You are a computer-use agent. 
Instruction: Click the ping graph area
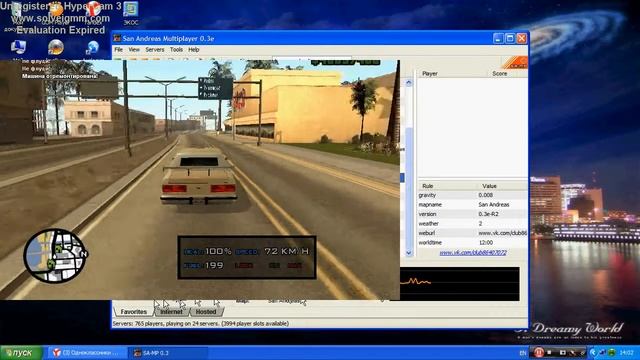(x=460, y=284)
